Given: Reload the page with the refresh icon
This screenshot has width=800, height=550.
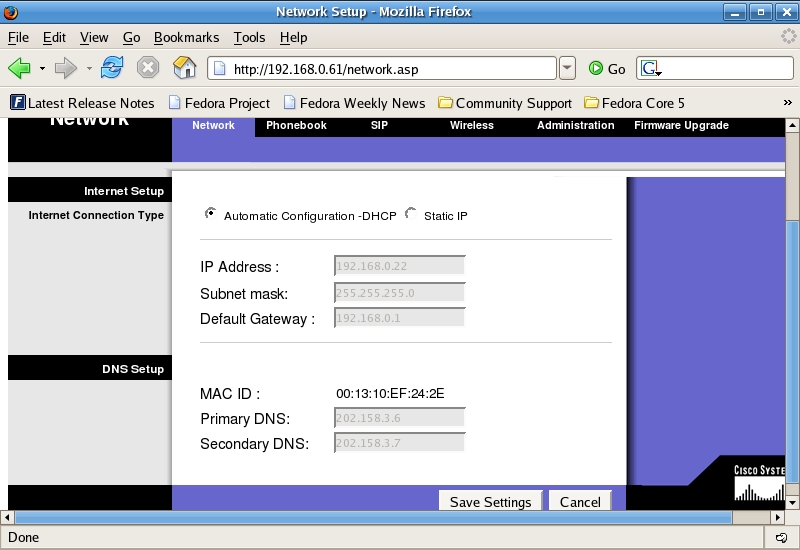Looking at the screenshot, I should tap(112, 68).
